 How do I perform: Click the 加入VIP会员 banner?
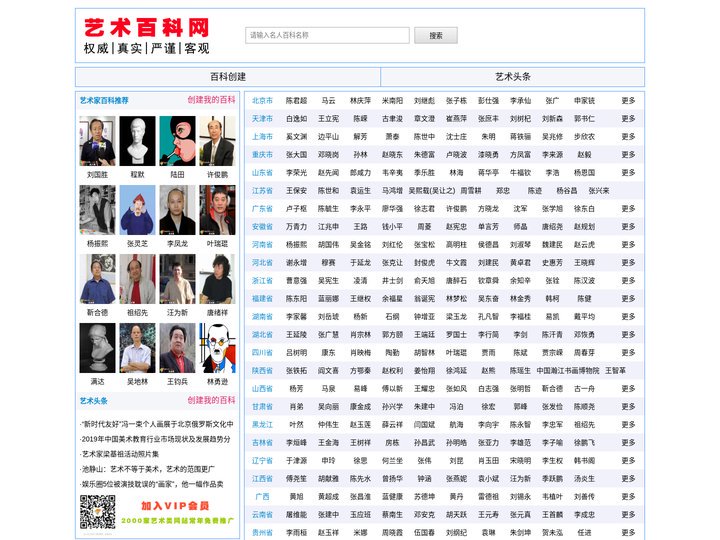coord(177,512)
